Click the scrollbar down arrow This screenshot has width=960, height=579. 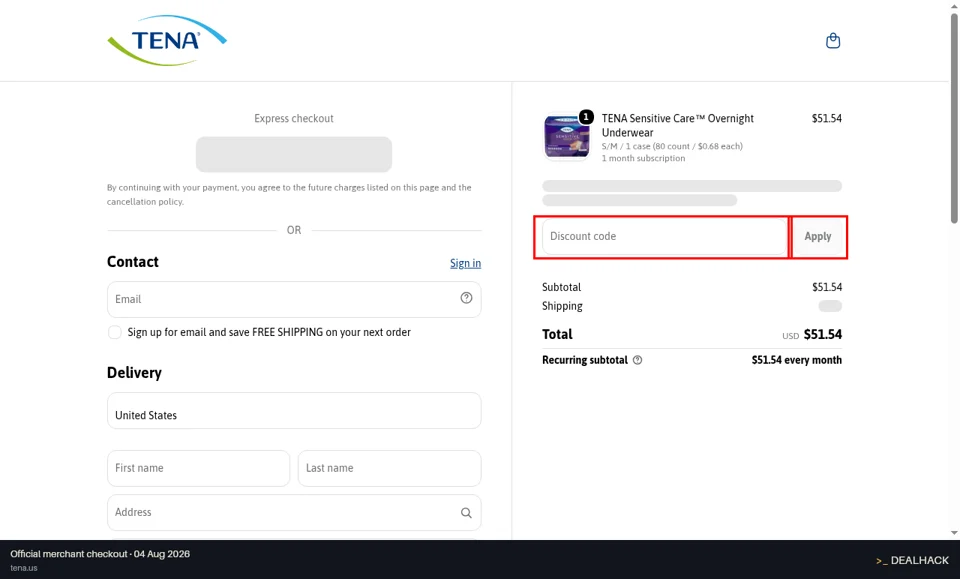[x=954, y=533]
